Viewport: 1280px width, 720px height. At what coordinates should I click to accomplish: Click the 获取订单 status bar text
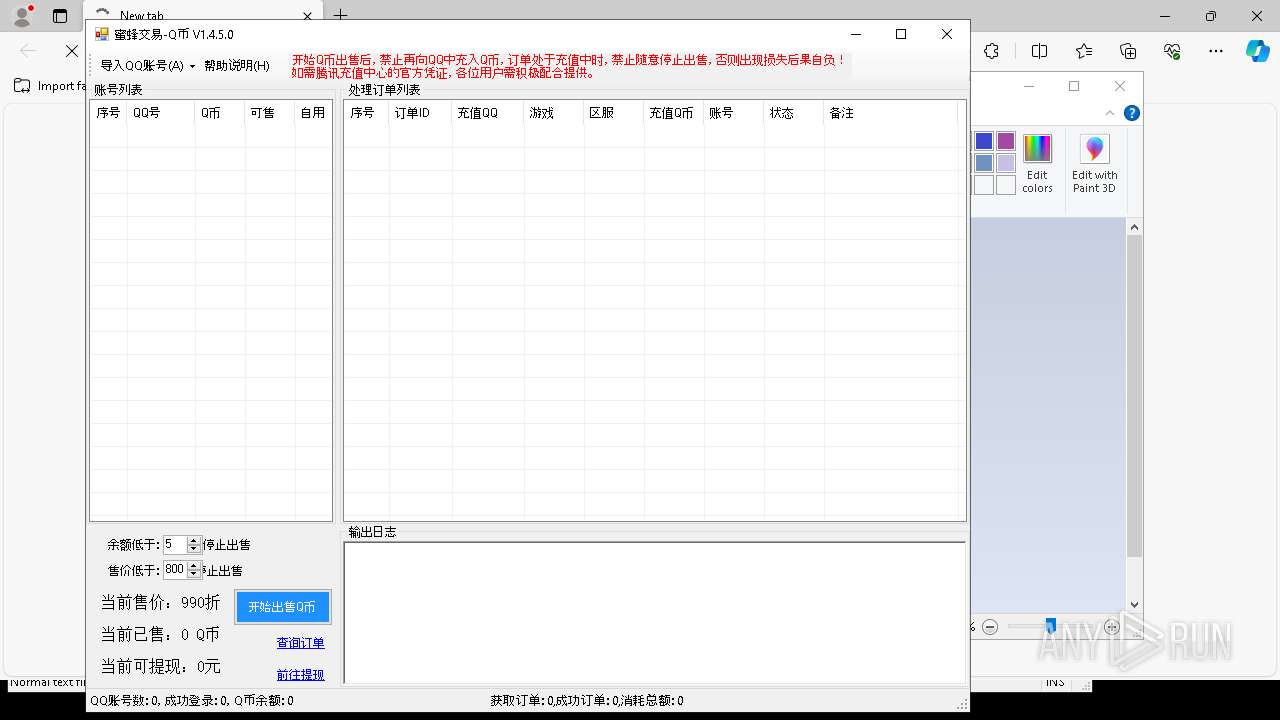pyautogui.click(x=587, y=701)
